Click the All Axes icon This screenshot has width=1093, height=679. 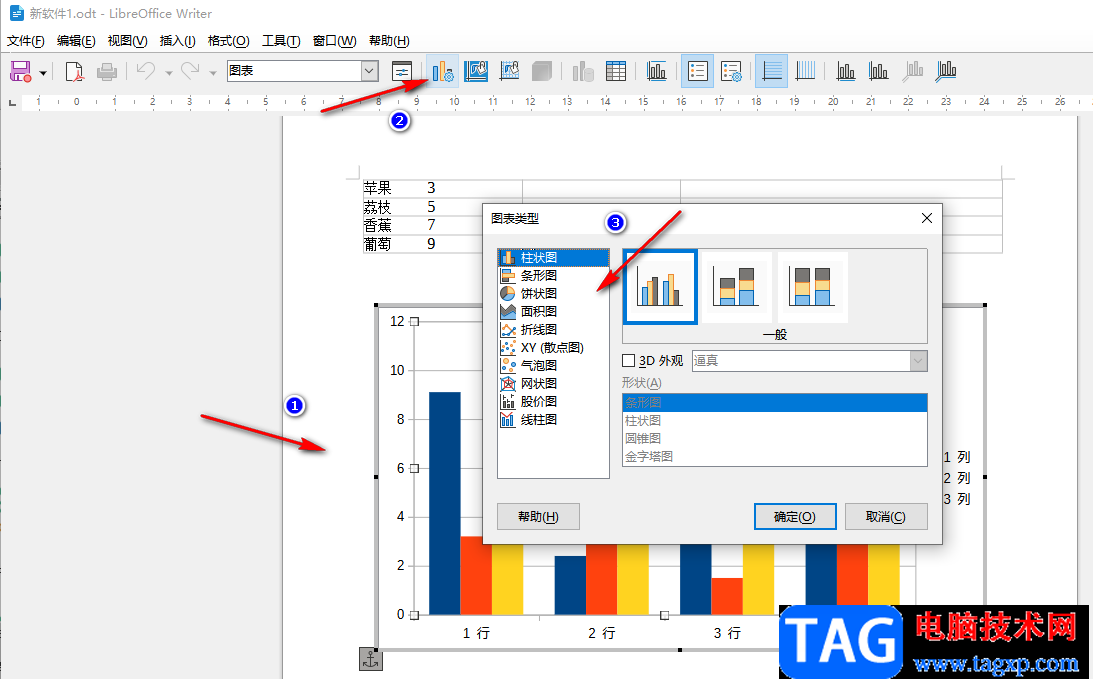click(x=946, y=71)
